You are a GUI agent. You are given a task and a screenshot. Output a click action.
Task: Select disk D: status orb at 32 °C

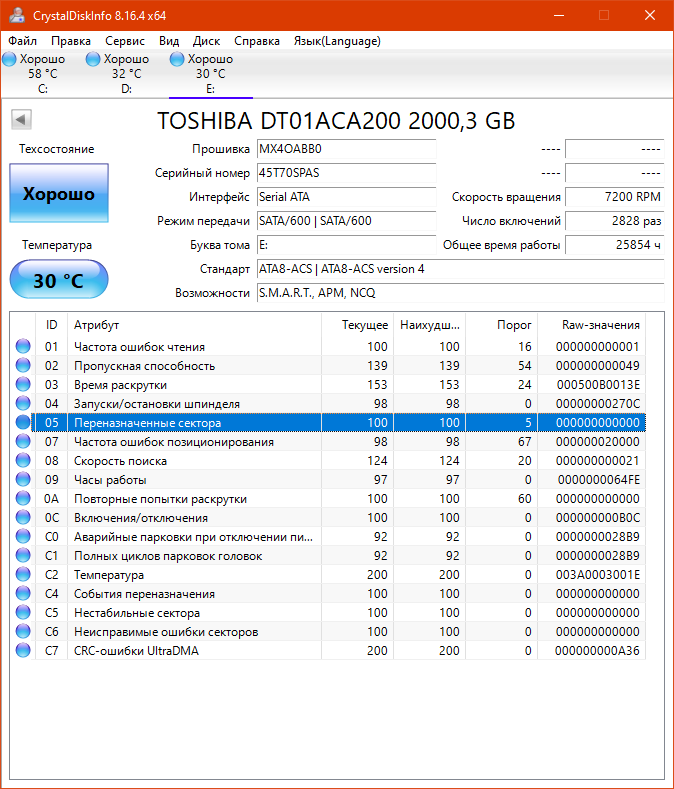[x=93, y=59]
